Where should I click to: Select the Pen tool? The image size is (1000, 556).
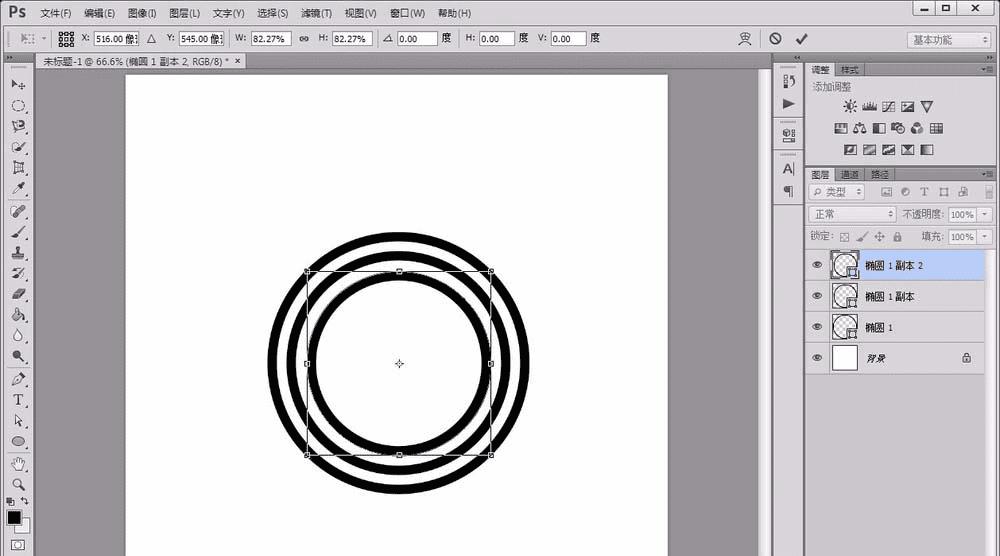coord(18,379)
